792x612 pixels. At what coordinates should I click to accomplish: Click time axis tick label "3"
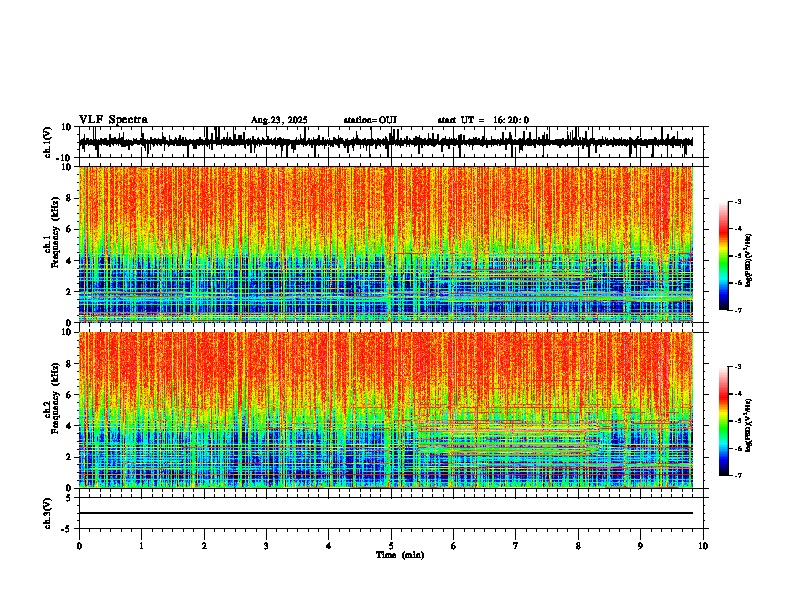266,546
